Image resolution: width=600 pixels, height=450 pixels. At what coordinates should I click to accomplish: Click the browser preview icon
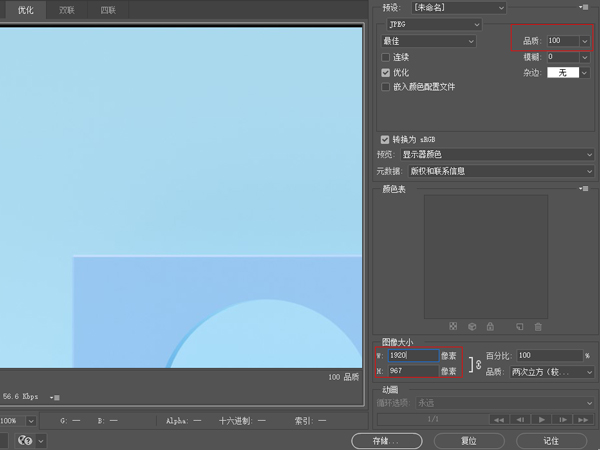[x=25, y=440]
